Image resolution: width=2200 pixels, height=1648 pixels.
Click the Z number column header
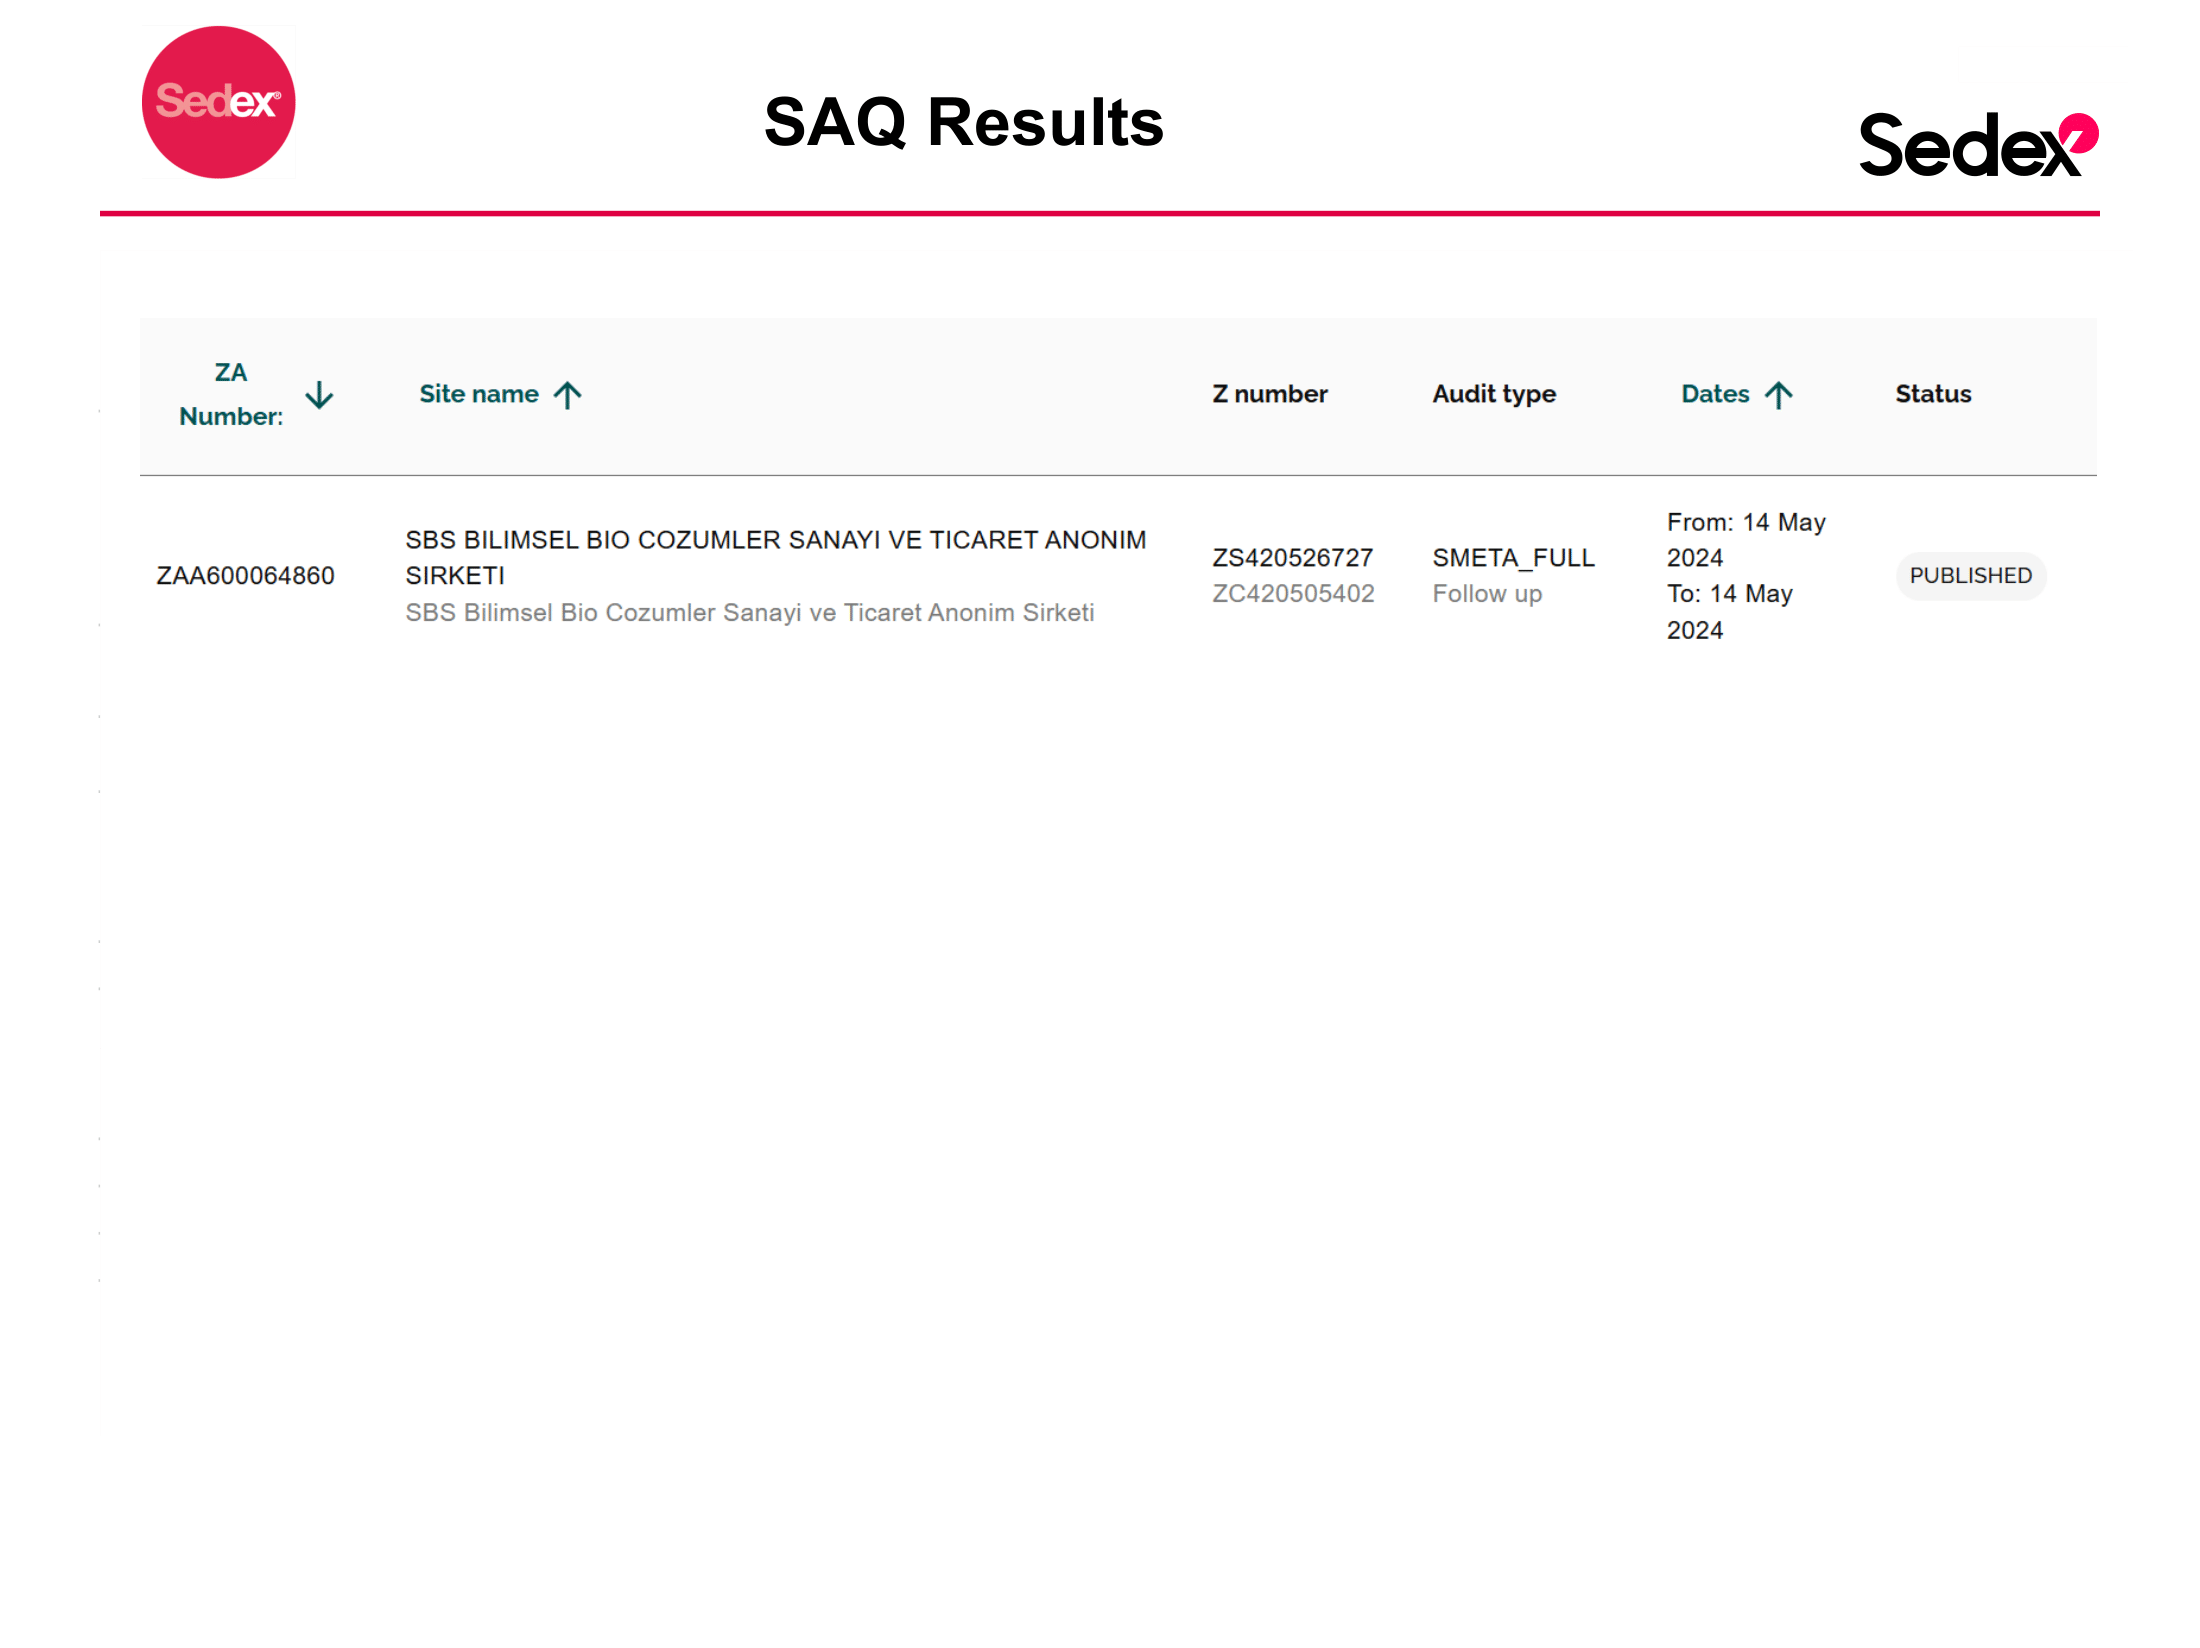(1269, 394)
